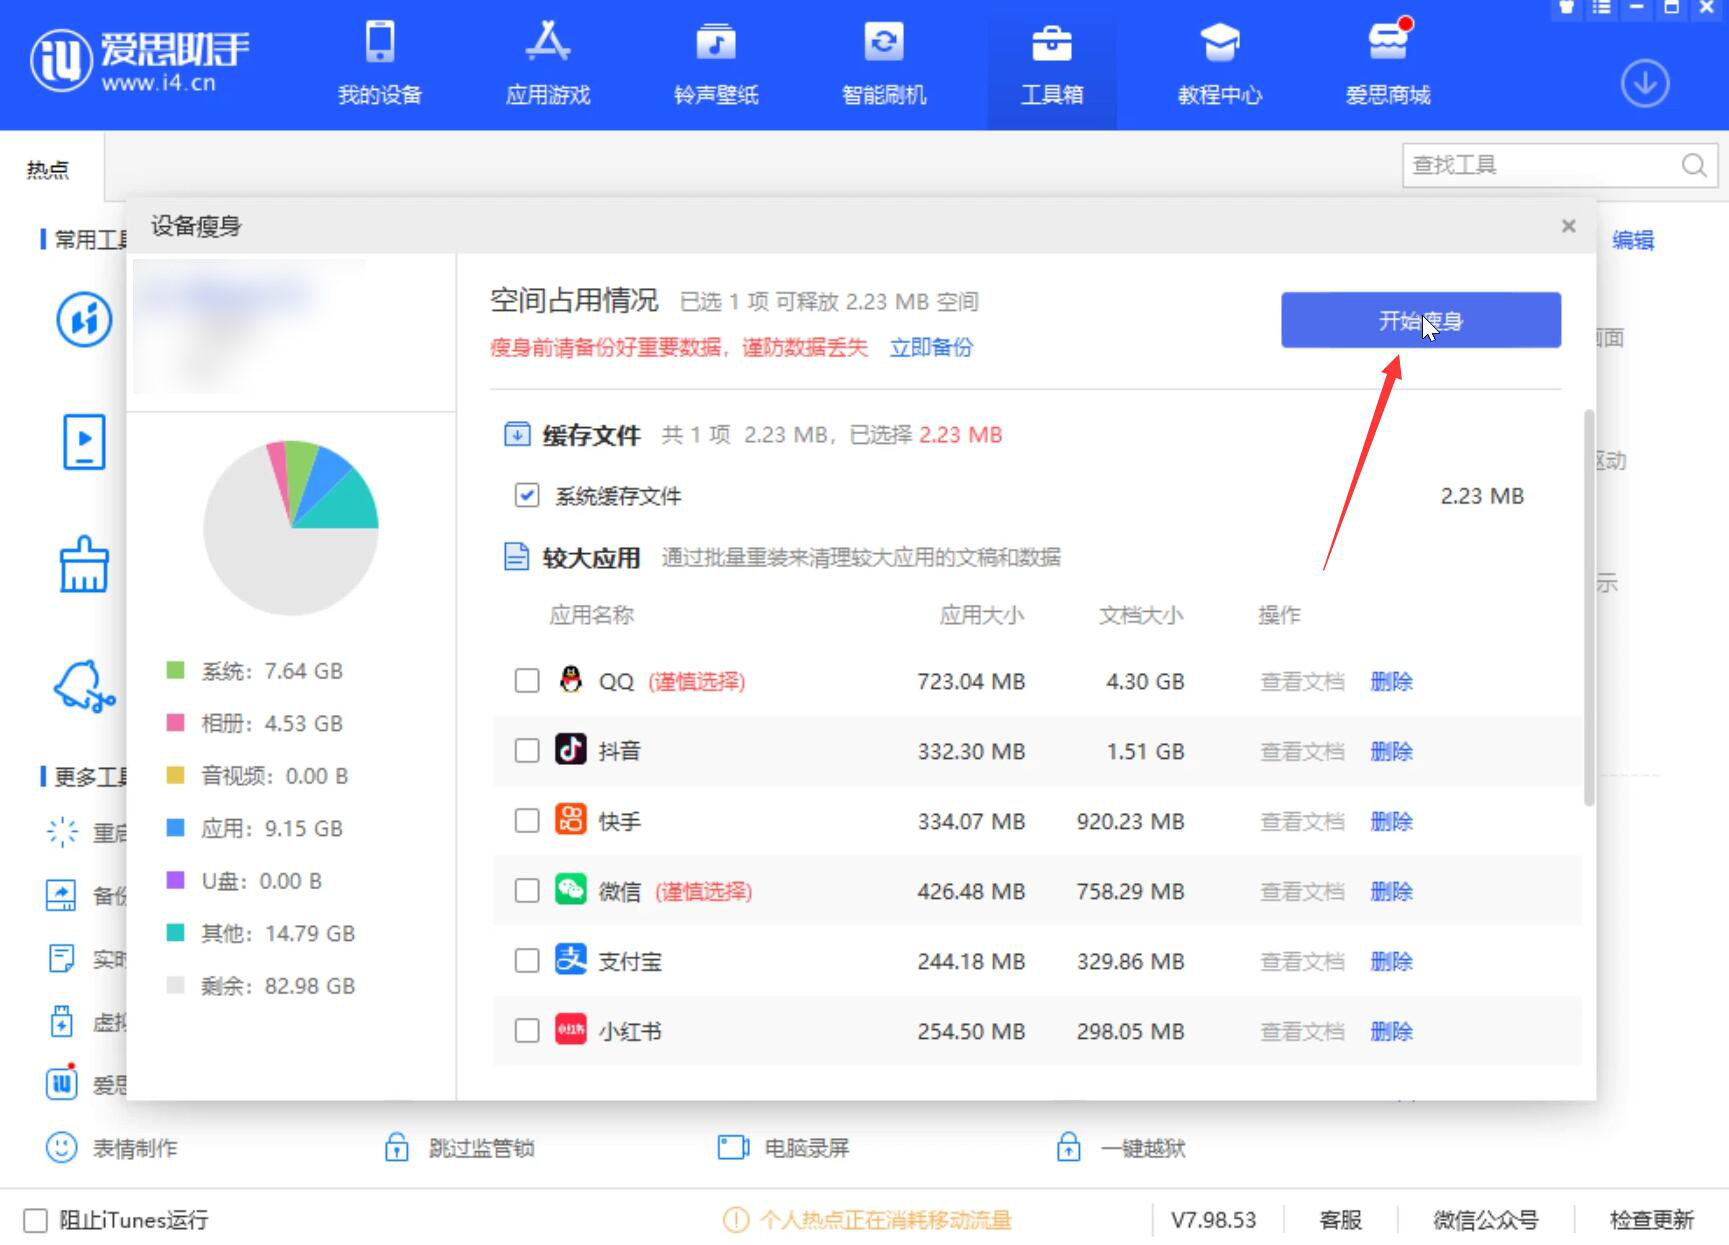Toggle 阻止iTunes运行 checkbox
The width and height of the screenshot is (1729, 1245).
(36, 1220)
